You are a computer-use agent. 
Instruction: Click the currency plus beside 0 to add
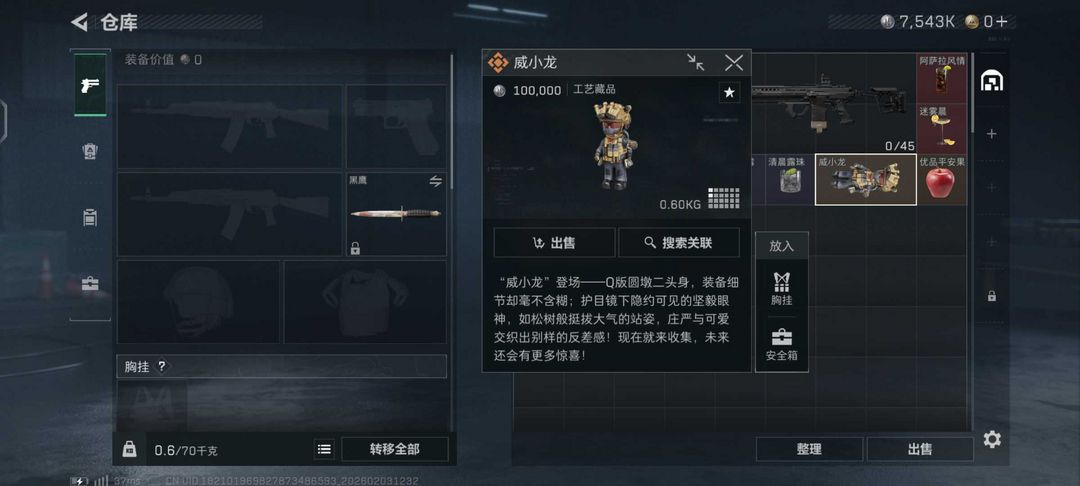(1001, 21)
